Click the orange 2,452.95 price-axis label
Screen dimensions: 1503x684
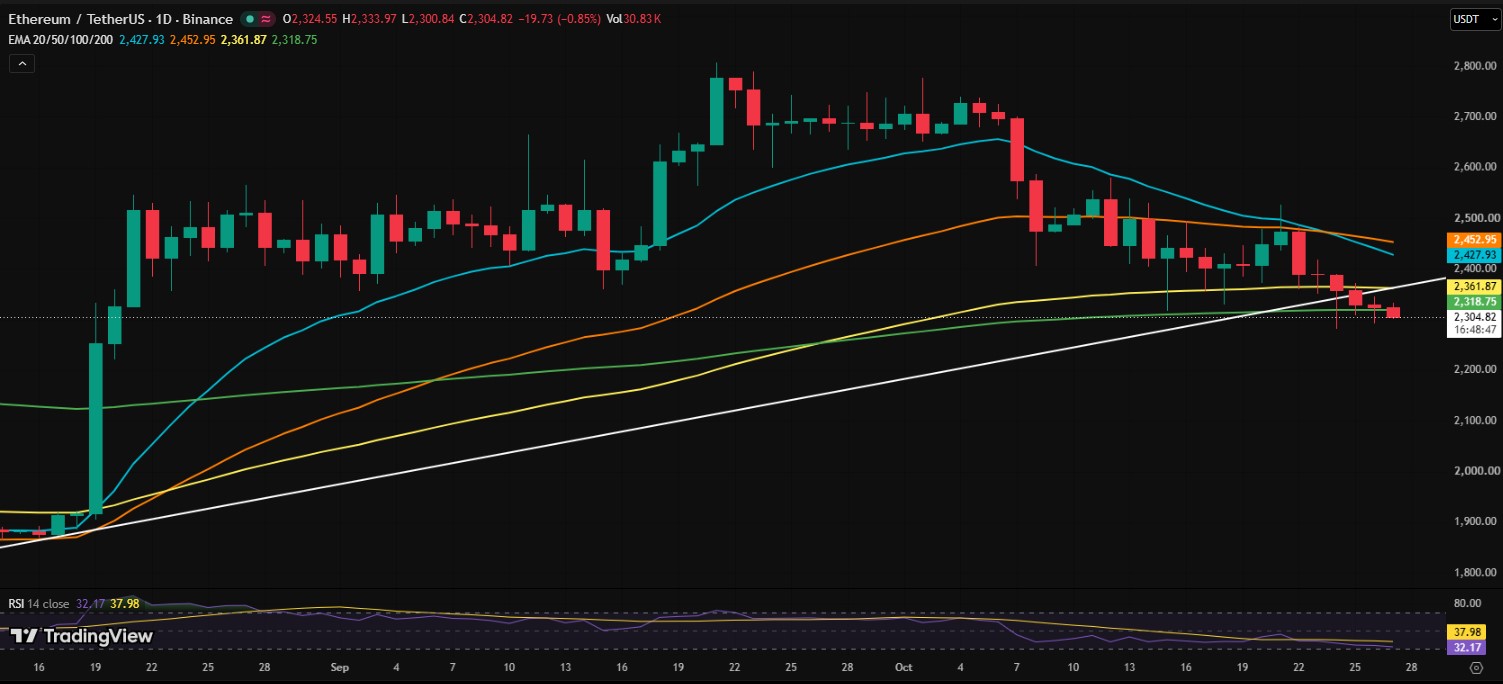1474,240
